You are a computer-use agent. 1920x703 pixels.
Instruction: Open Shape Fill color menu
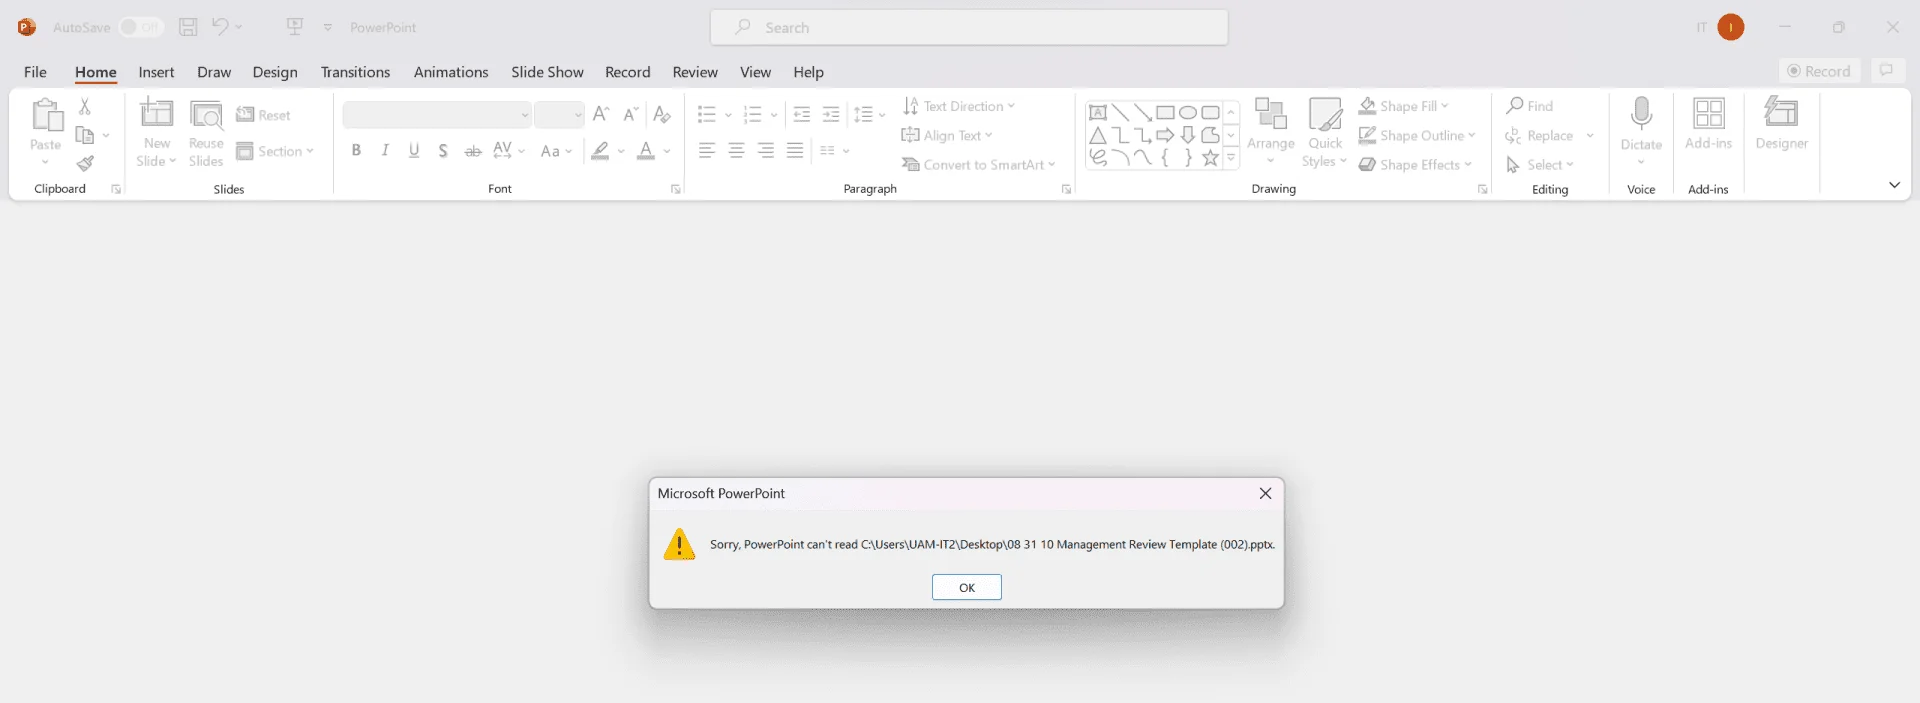(x=1404, y=106)
